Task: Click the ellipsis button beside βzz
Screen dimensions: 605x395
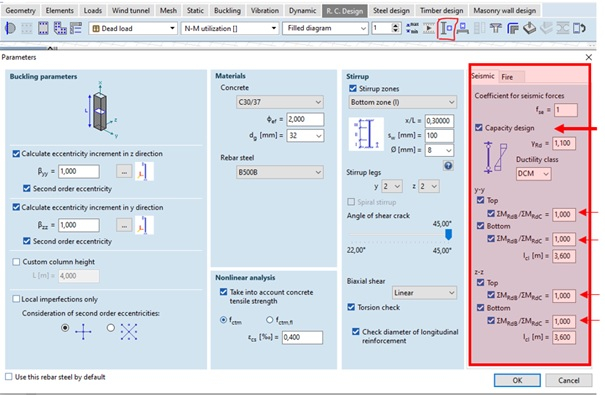Action: tap(124, 225)
